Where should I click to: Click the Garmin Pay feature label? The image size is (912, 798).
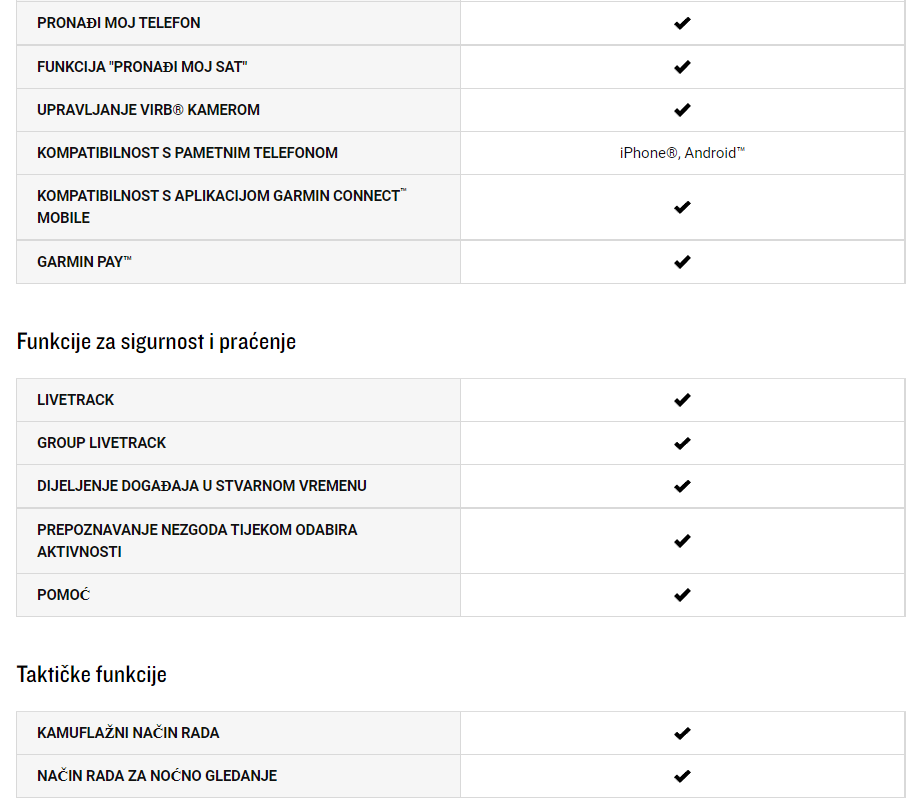(84, 262)
